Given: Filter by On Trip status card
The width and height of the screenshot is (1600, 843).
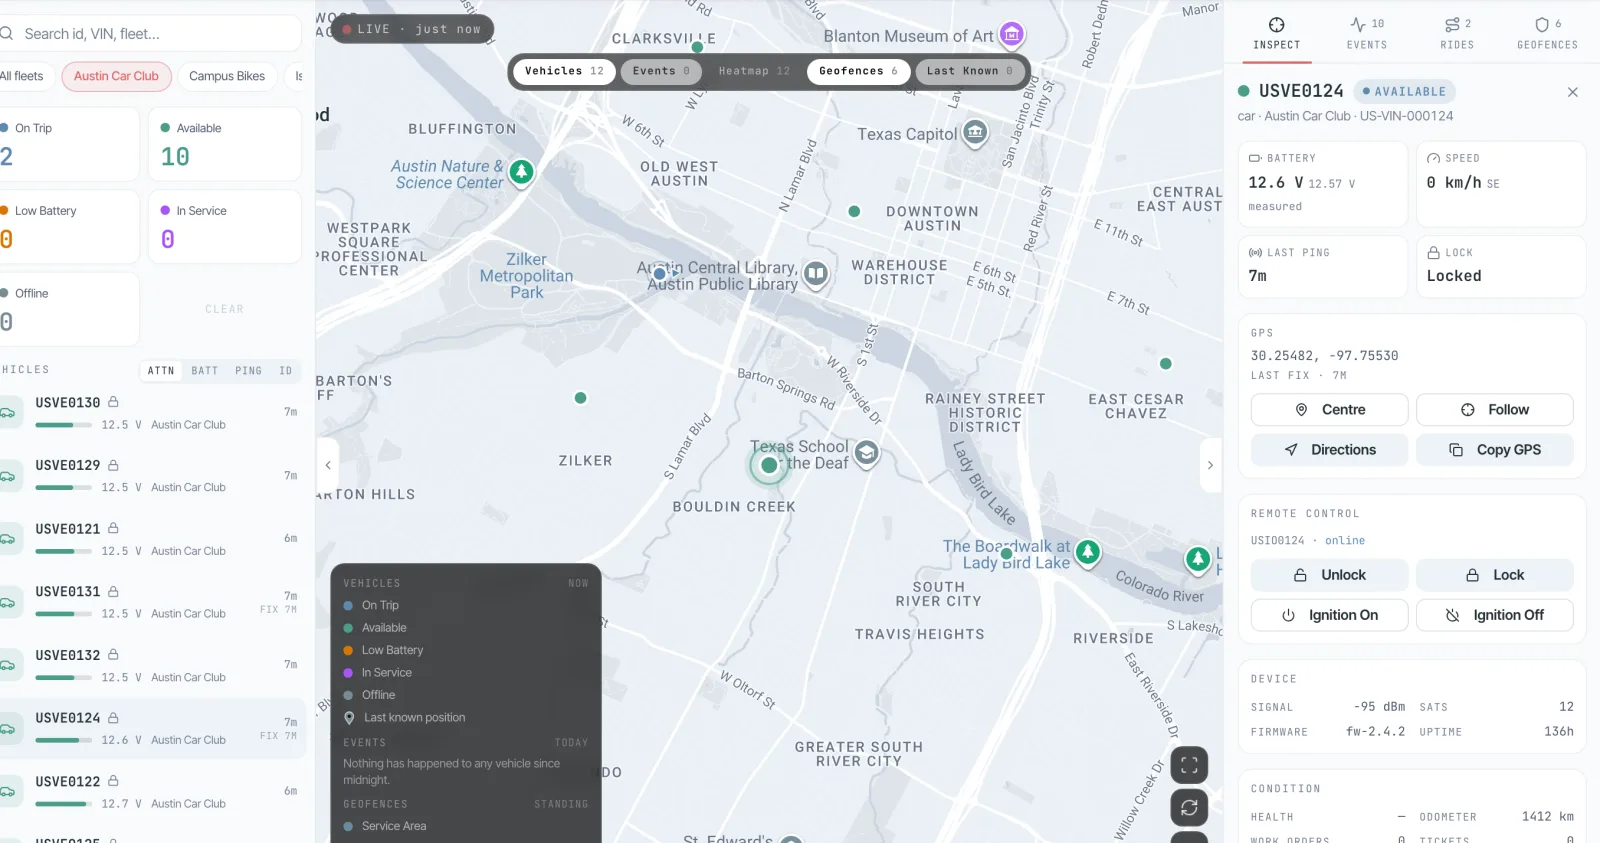Looking at the screenshot, I should [69, 144].
